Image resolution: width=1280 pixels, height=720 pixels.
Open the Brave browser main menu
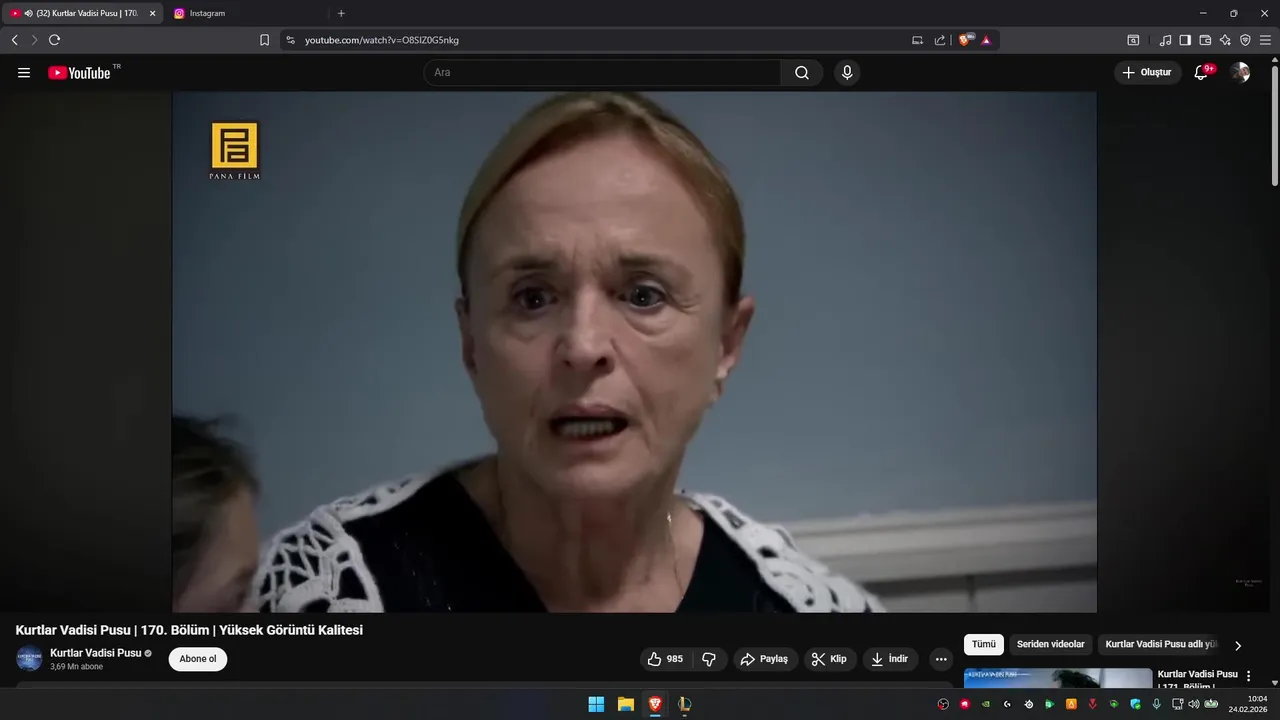click(1265, 40)
